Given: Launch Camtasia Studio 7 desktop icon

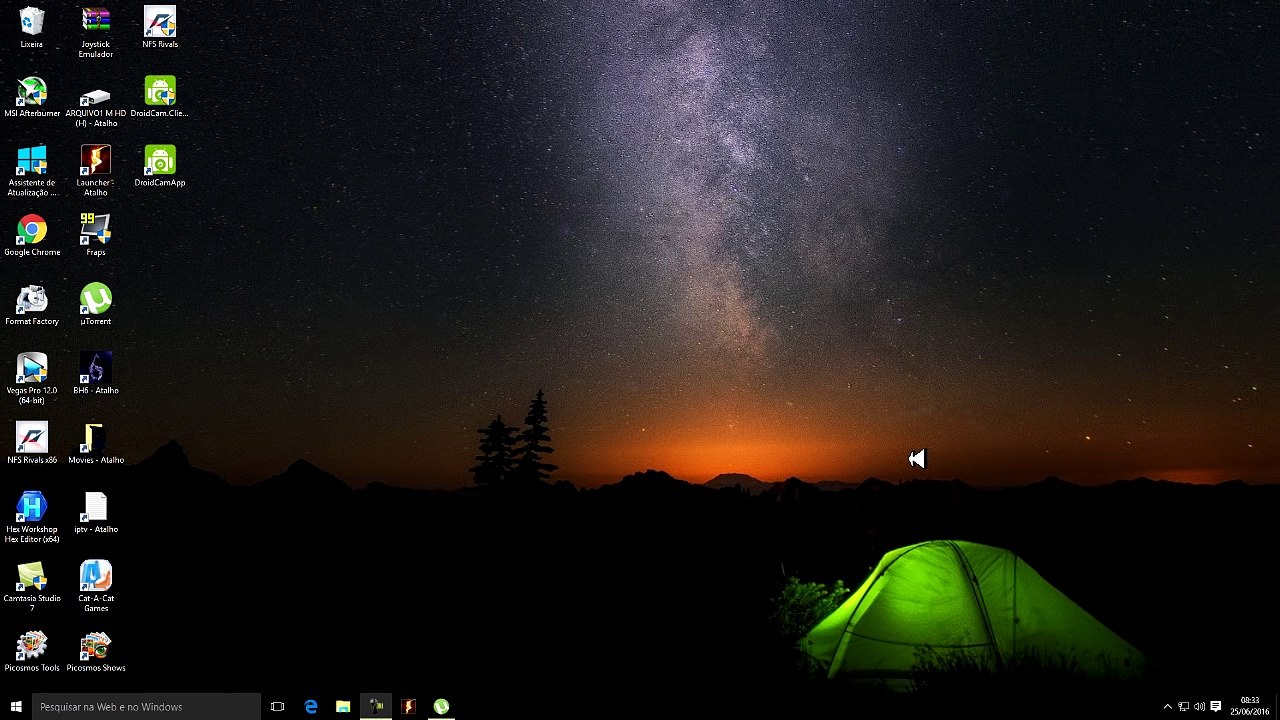Looking at the screenshot, I should (32, 586).
